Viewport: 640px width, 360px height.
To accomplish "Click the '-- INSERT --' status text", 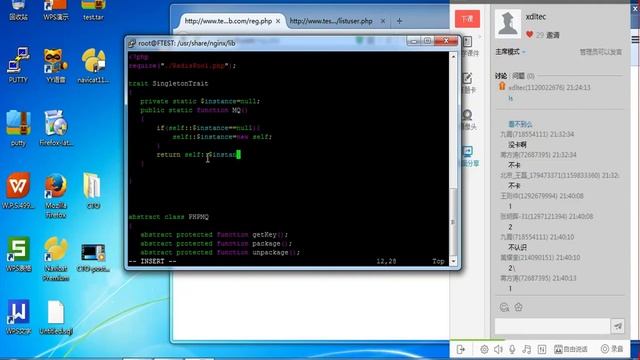I will click(x=152, y=261).
